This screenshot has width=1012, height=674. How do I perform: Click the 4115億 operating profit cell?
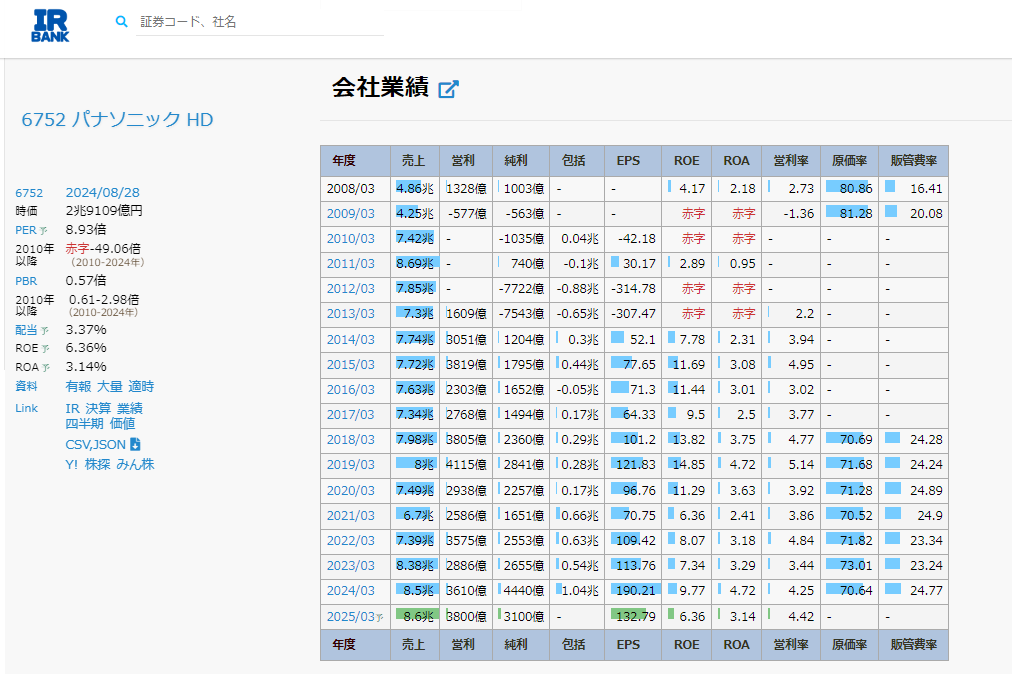point(466,465)
